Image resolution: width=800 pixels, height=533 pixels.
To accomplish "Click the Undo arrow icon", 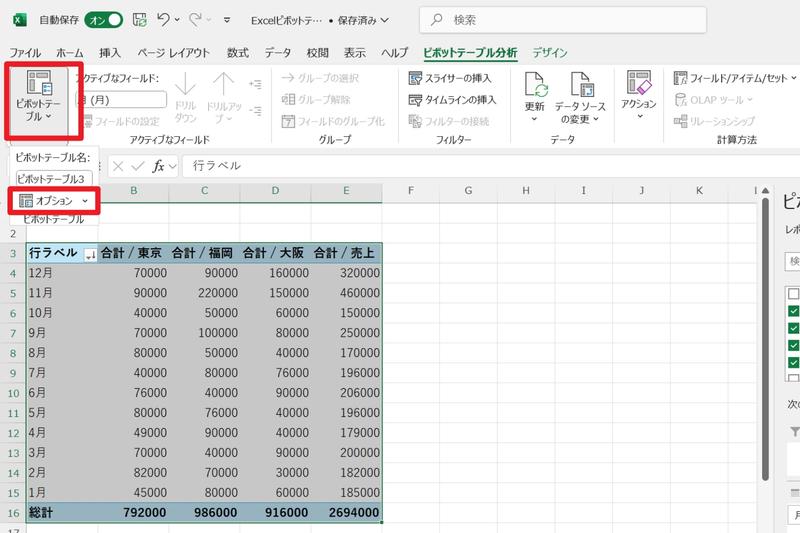I will (163, 19).
